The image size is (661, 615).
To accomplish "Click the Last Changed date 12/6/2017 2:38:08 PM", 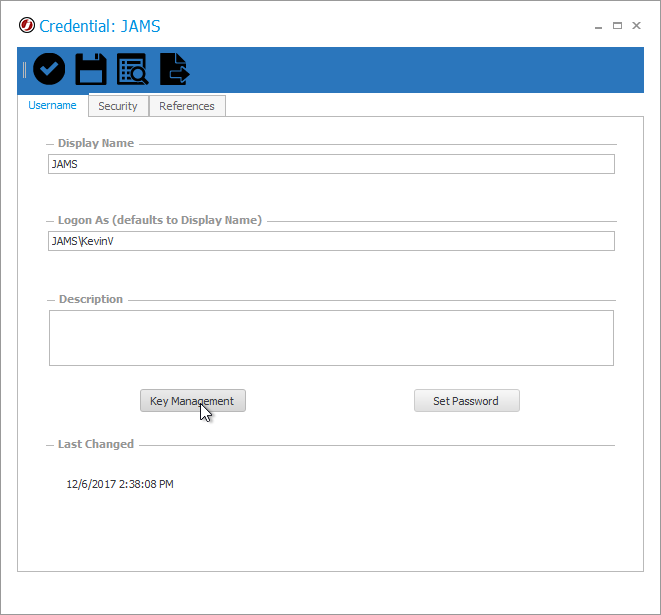I will 120,484.
